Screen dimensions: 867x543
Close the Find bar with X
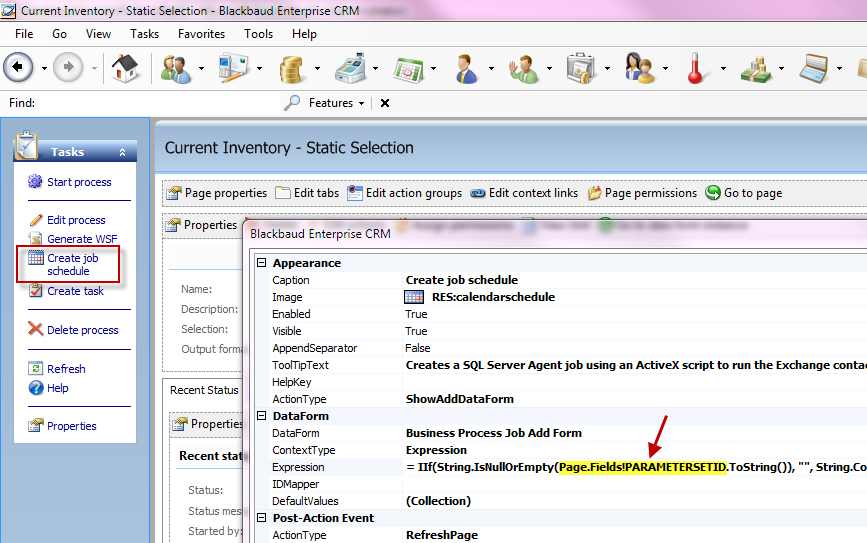click(x=385, y=103)
